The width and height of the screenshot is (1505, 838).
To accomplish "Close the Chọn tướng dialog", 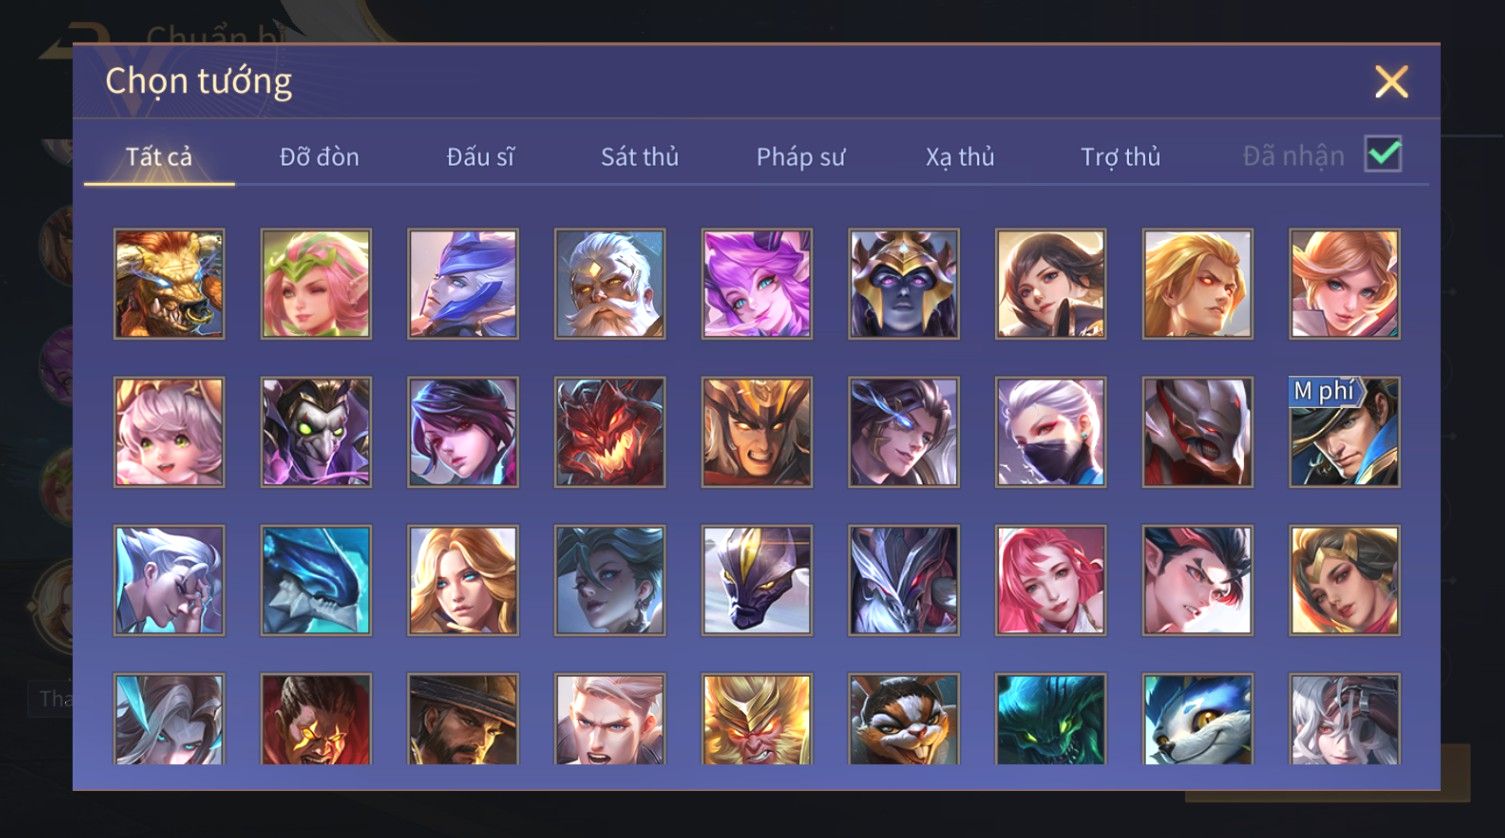I will [x=1391, y=82].
